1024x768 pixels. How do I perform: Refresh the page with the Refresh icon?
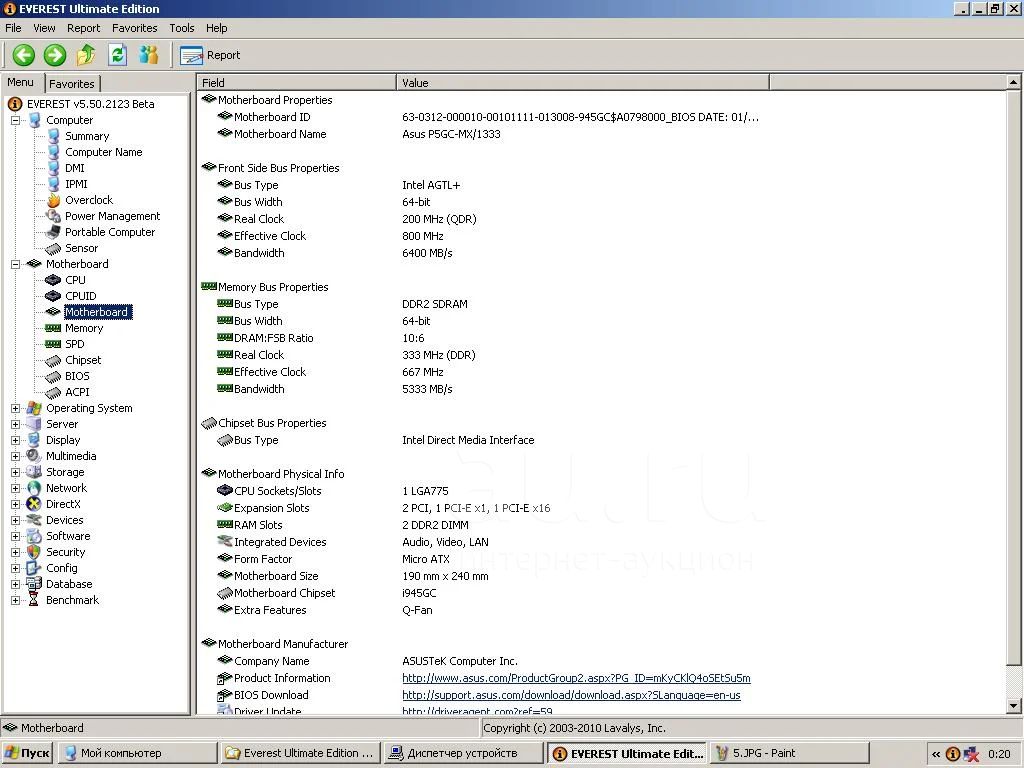pos(118,55)
